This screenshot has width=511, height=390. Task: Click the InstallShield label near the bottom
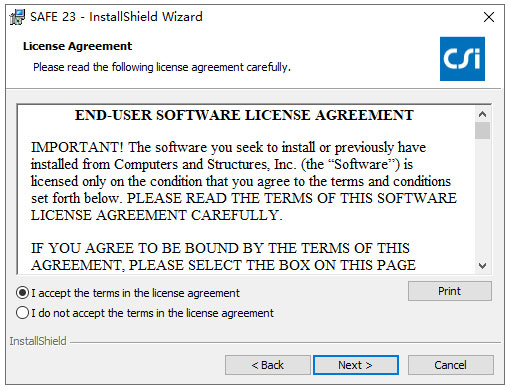point(38,341)
